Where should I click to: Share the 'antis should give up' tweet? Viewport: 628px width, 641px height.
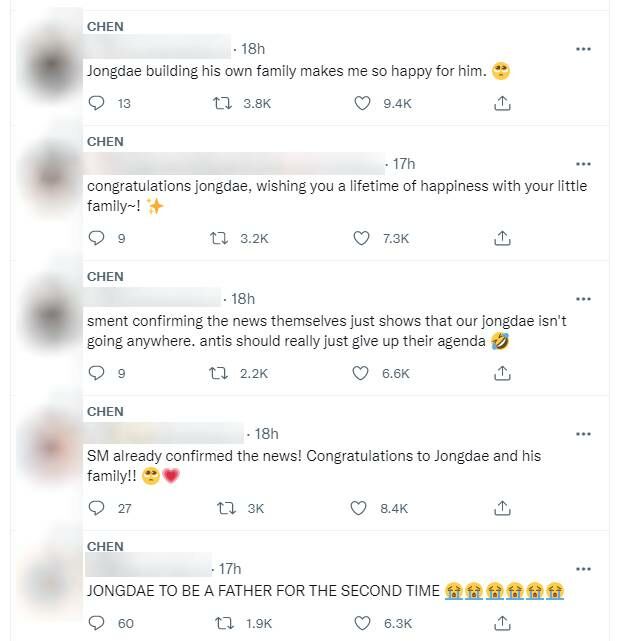[x=503, y=373]
